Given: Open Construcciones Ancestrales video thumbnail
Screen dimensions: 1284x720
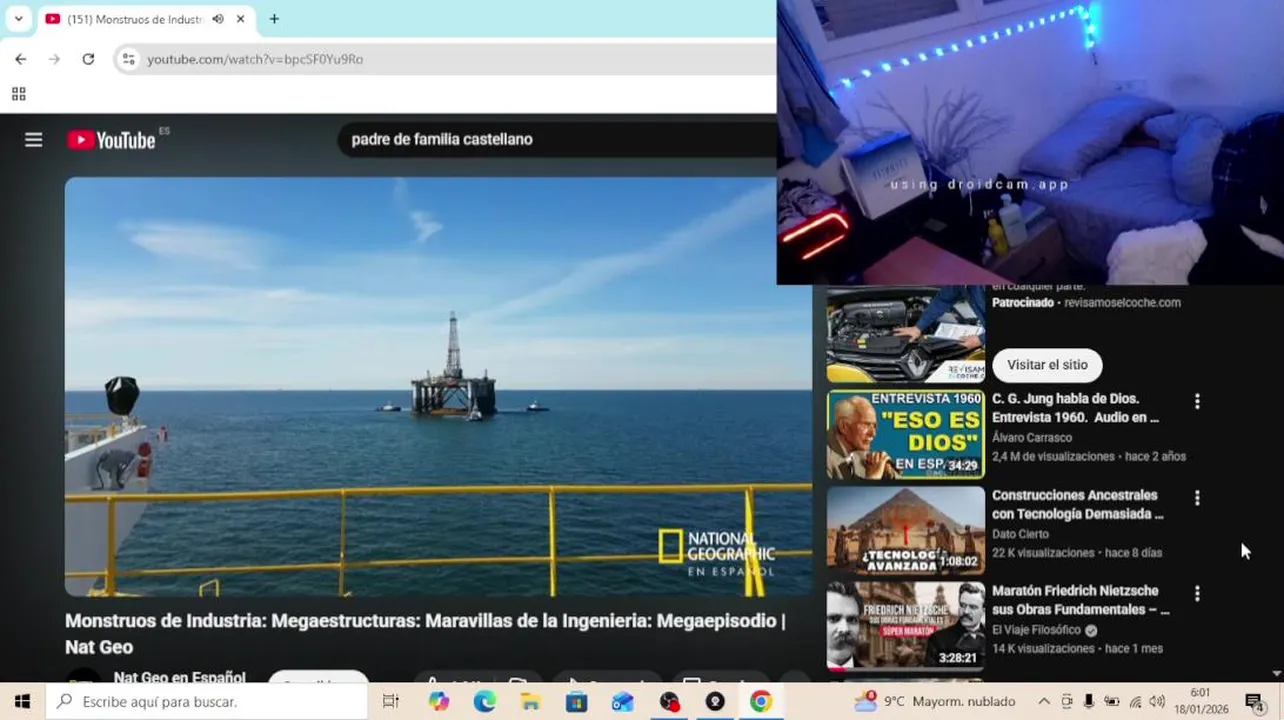Looking at the screenshot, I should (x=905, y=530).
